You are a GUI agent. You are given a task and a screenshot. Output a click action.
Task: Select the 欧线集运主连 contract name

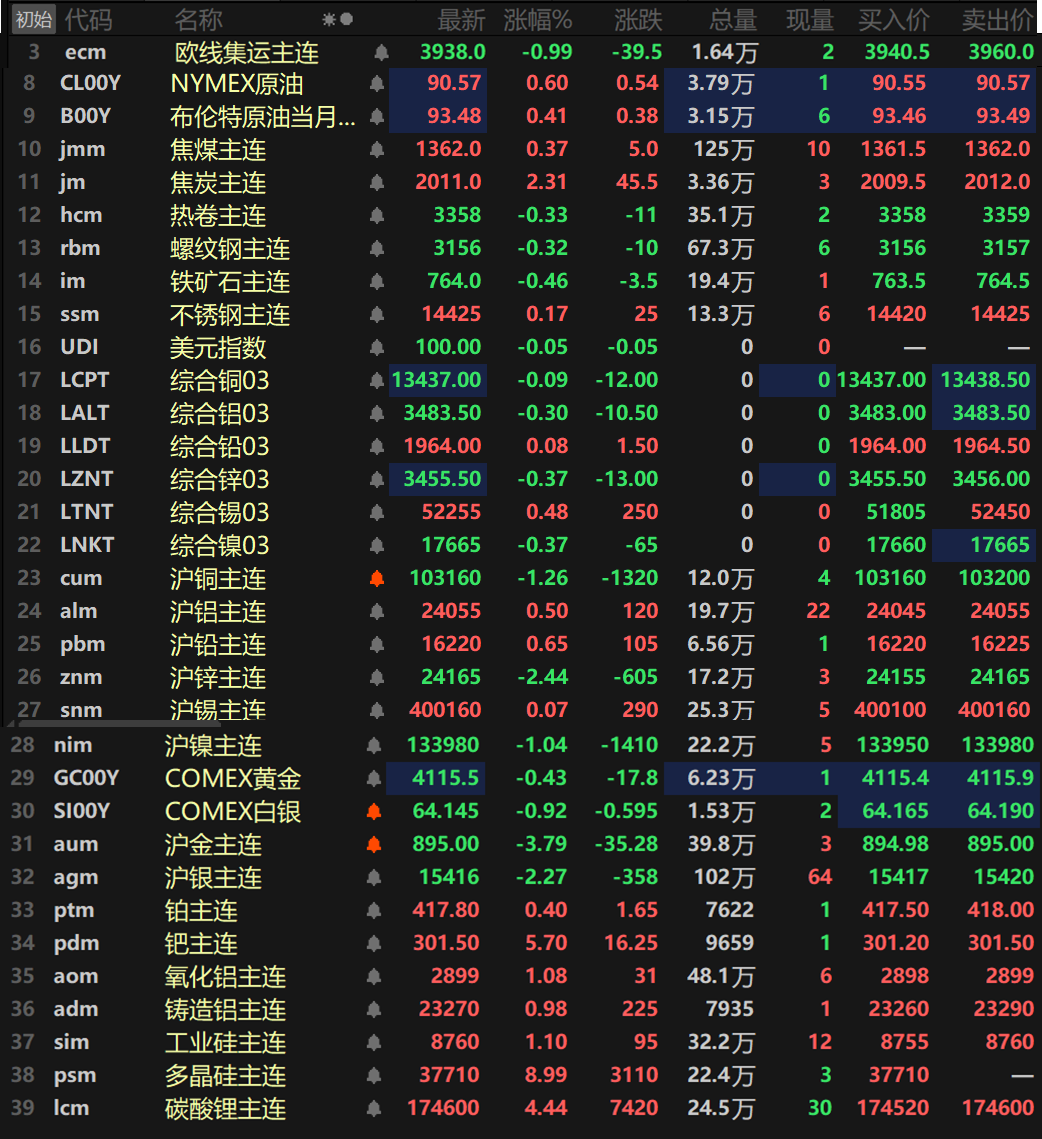(246, 52)
